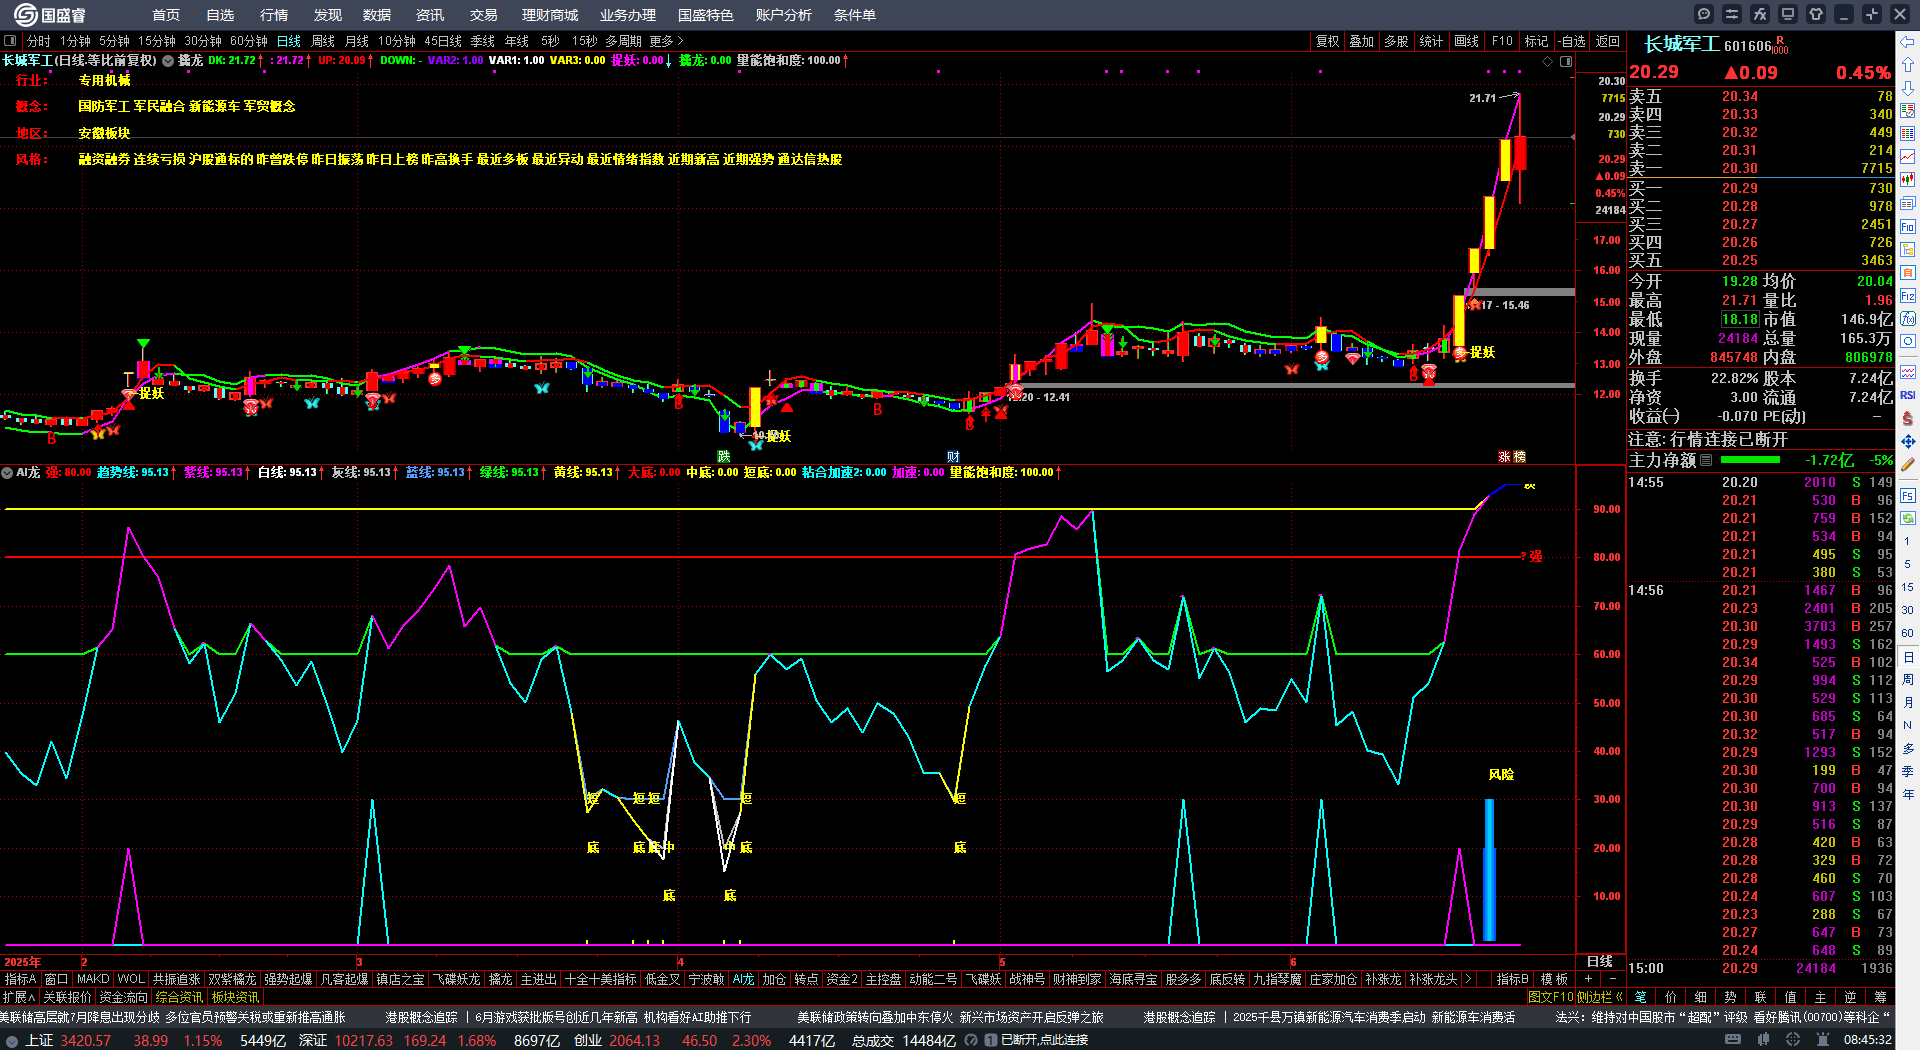
Task: Go to previous stock with the up arrow icon
Action: pos(1908,65)
